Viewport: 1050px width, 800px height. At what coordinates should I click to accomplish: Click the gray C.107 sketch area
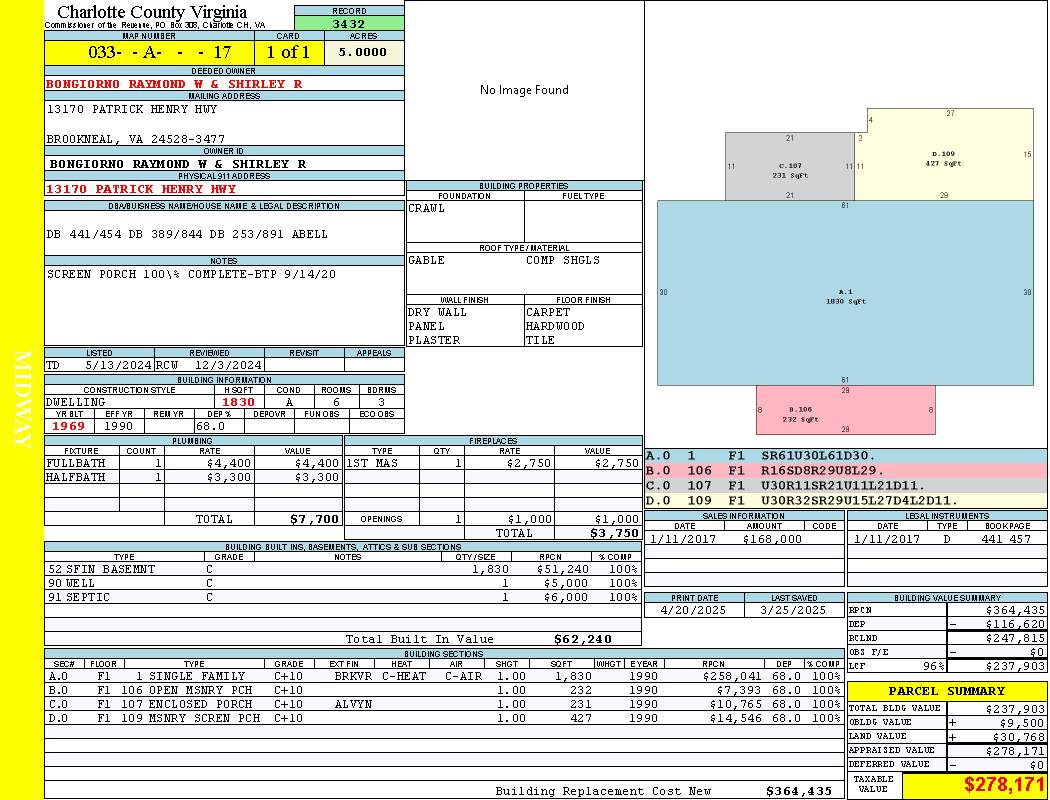point(790,167)
